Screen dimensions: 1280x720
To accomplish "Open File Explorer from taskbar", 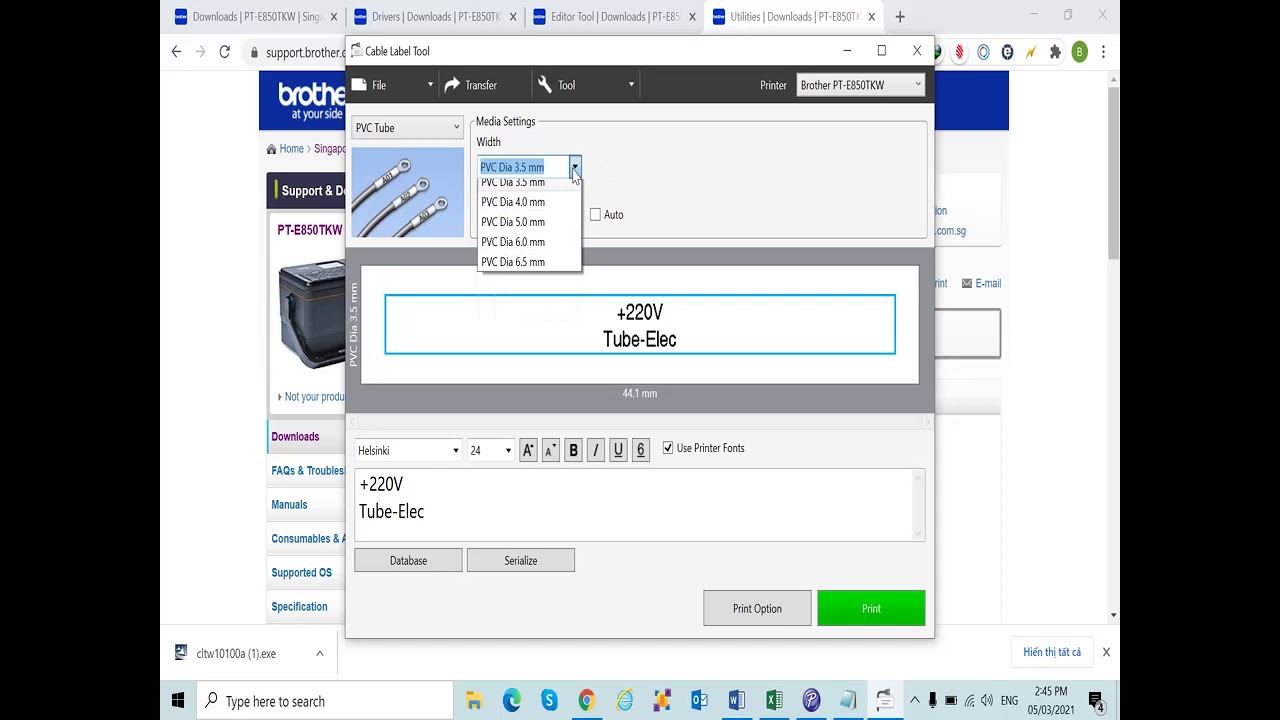I will point(474,701).
